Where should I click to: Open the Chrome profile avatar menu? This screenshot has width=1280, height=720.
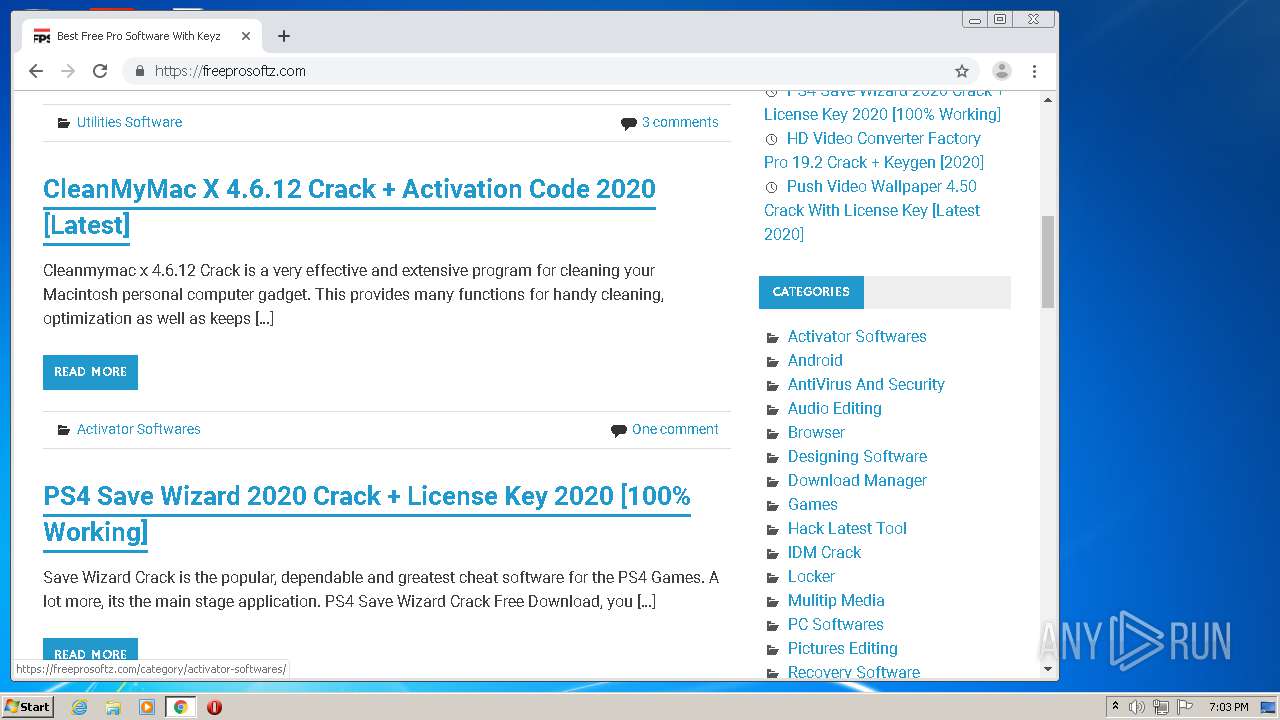pyautogui.click(x=1001, y=71)
